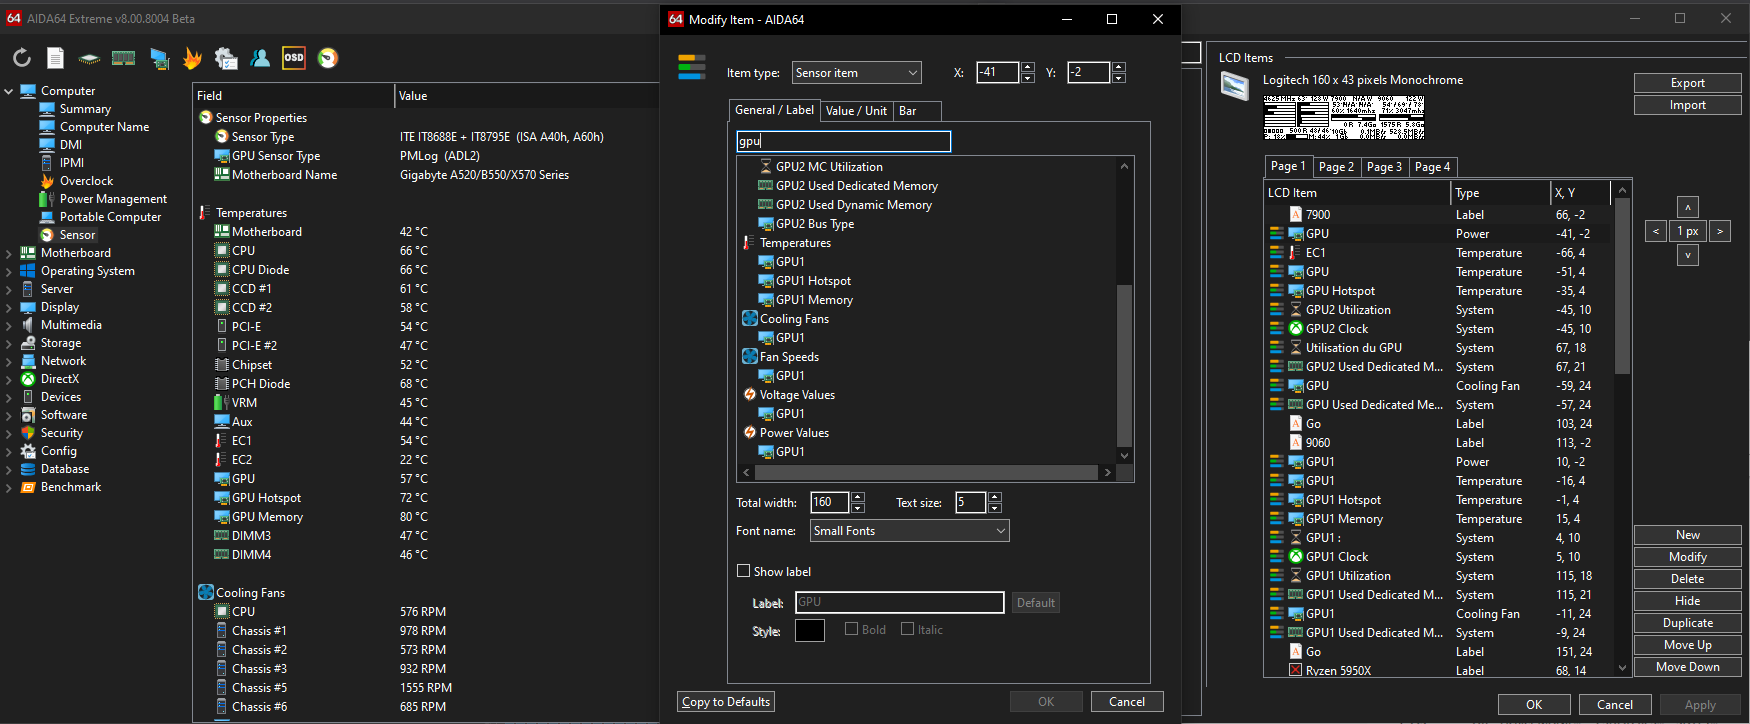
Task: Switch to Page 3 tab
Action: [x=1384, y=167]
